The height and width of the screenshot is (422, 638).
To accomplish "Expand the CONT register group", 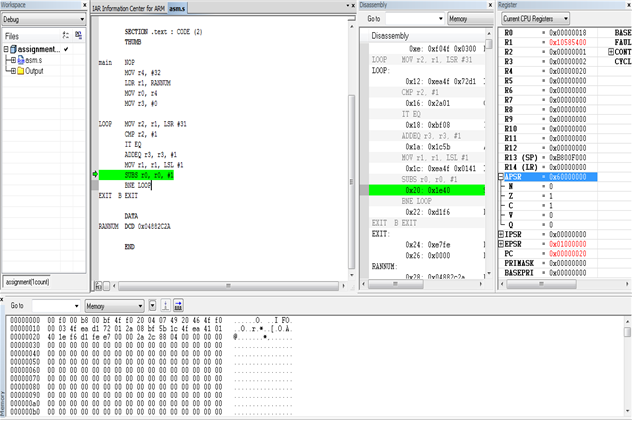I will click(611, 52).
